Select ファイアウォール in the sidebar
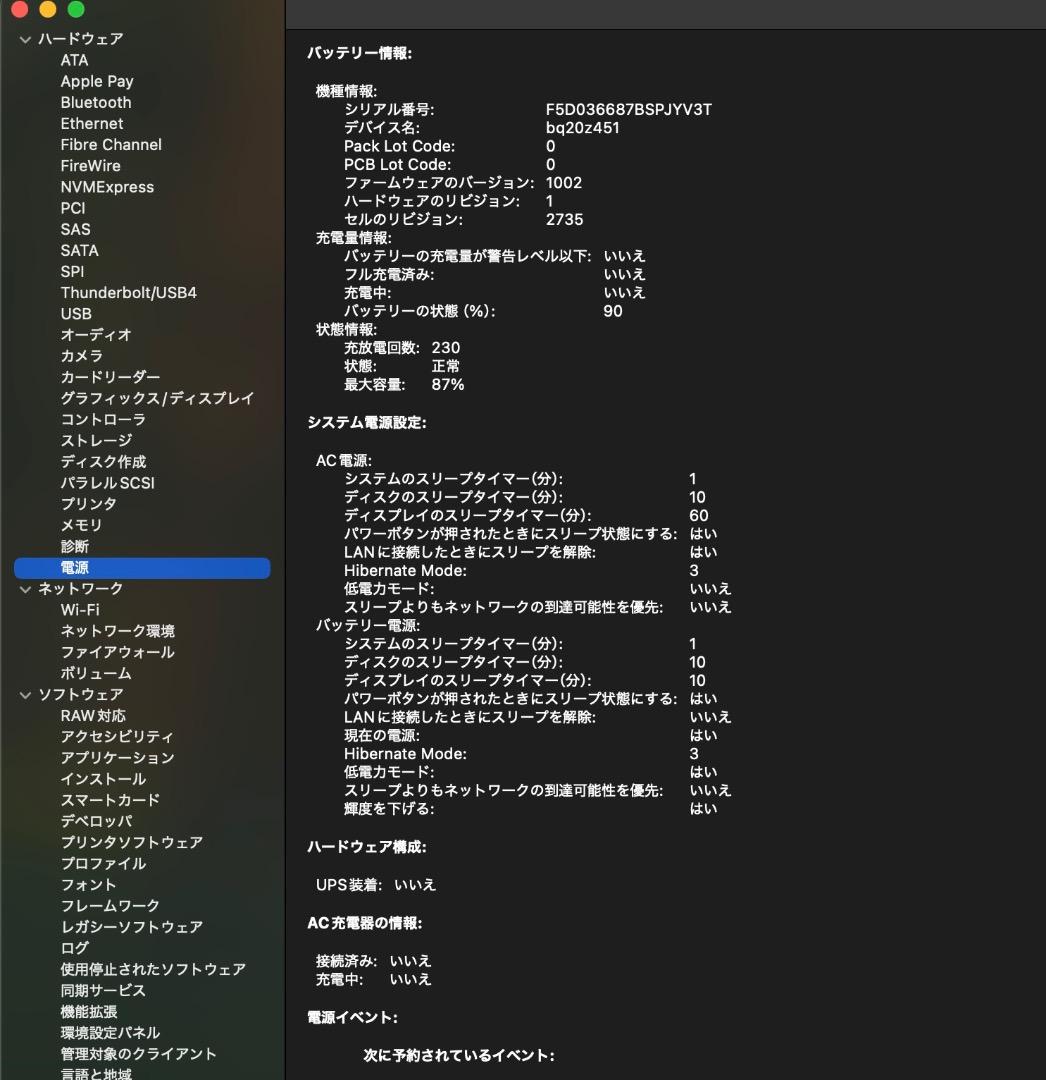 [x=117, y=652]
